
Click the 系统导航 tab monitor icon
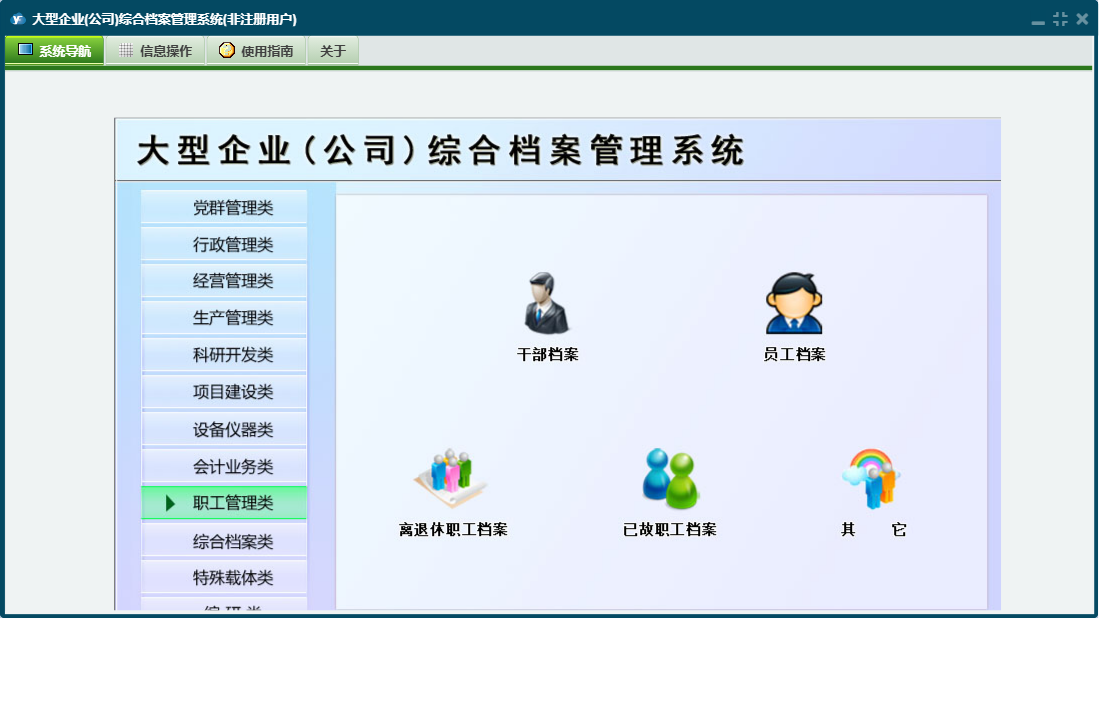(25, 50)
